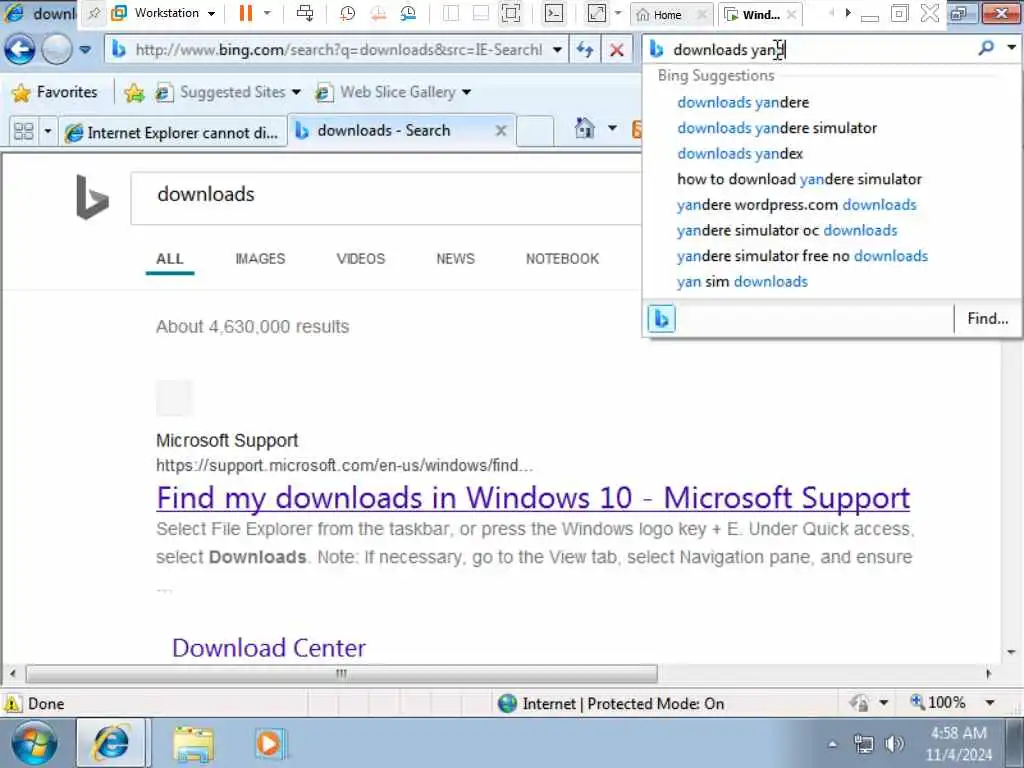Enter VMware full screen mode
Image resolution: width=1024 pixels, height=768 pixels.
click(596, 13)
